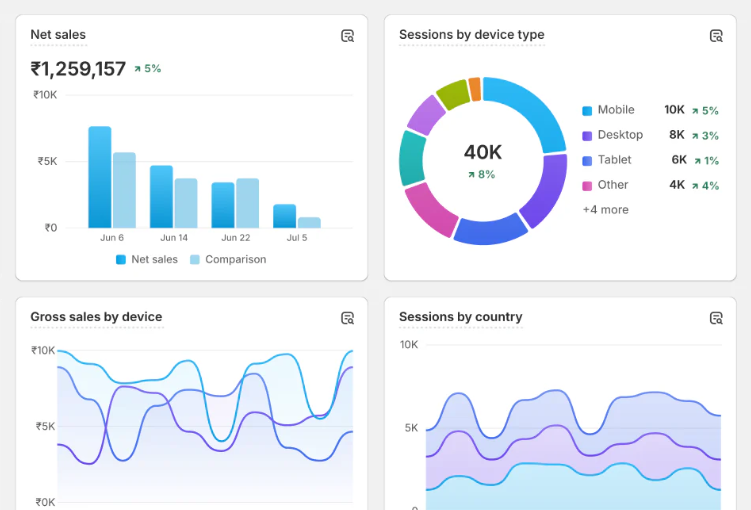Viewport: 751px width, 510px height.
Task: Click the Jun 6 Net sales bar
Action: [99, 177]
